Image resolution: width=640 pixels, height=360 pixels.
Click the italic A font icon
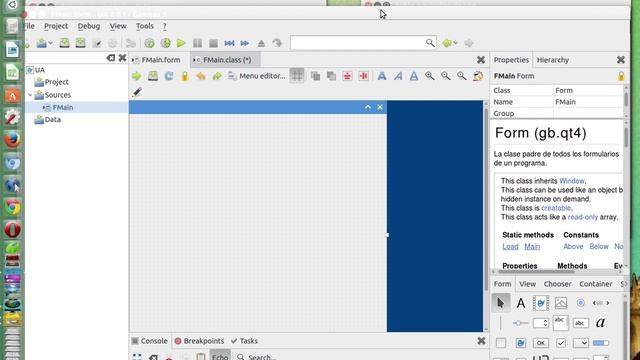(x=398, y=76)
